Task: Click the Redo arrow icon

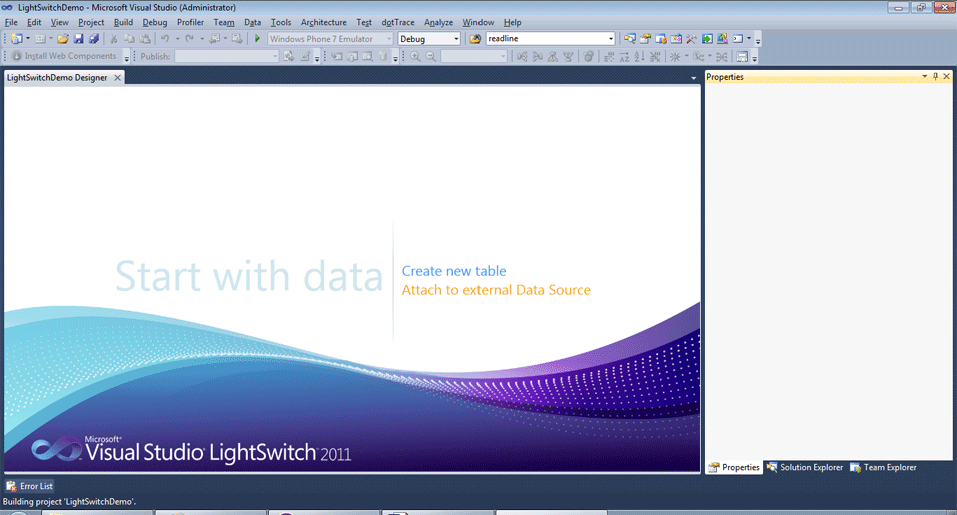Action: tap(189, 38)
